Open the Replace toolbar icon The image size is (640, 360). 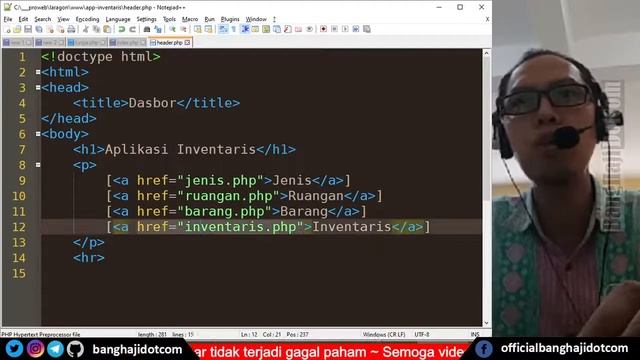158,29
